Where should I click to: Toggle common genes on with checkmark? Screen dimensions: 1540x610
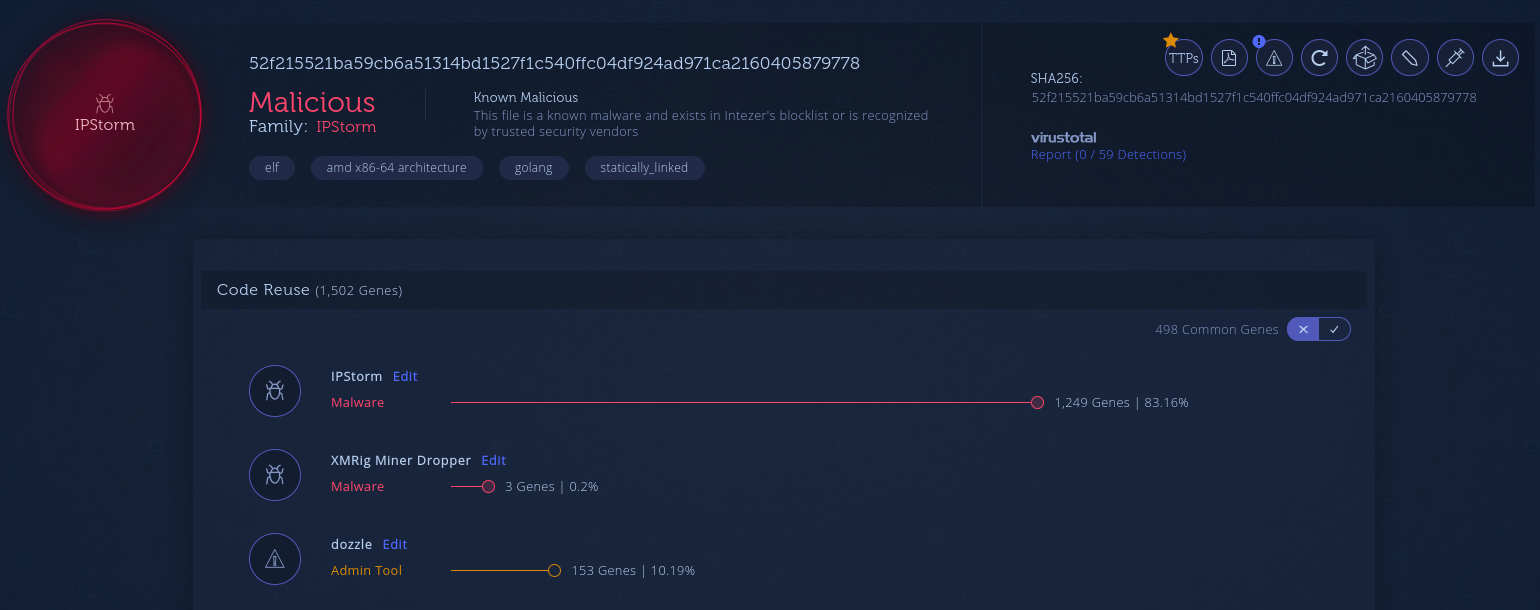click(x=1334, y=329)
